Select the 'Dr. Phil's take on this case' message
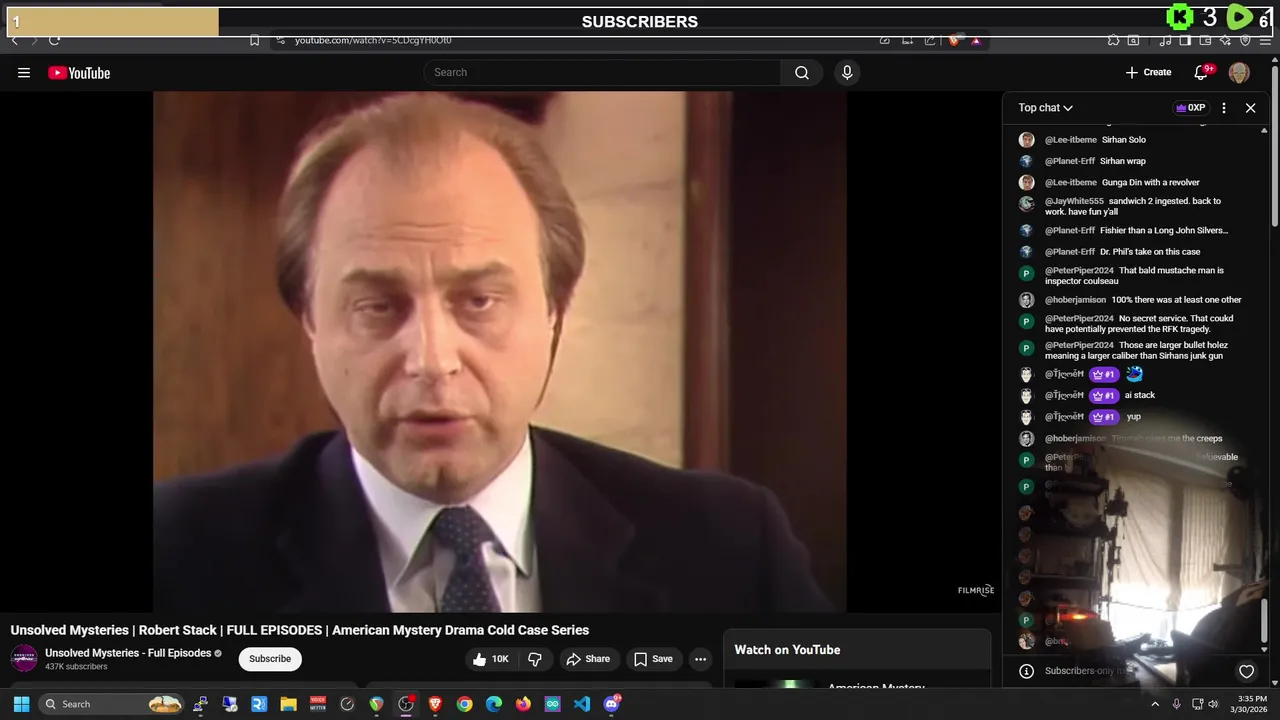Viewport: 1280px width, 720px height. tap(1150, 252)
